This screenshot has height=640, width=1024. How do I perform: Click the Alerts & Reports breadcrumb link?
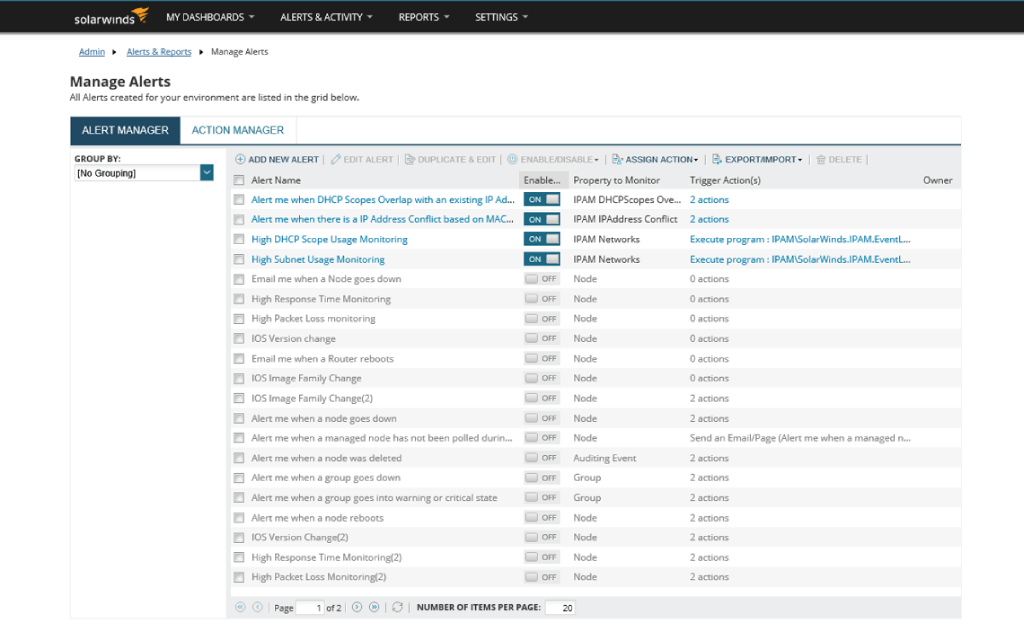159,52
